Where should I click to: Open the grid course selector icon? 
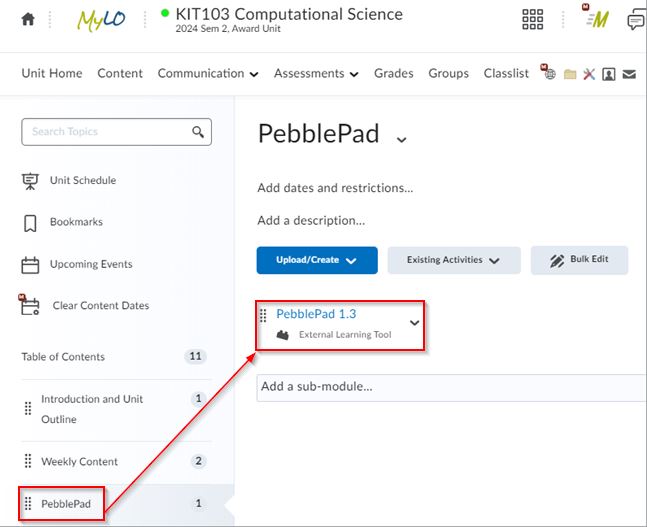(x=532, y=19)
